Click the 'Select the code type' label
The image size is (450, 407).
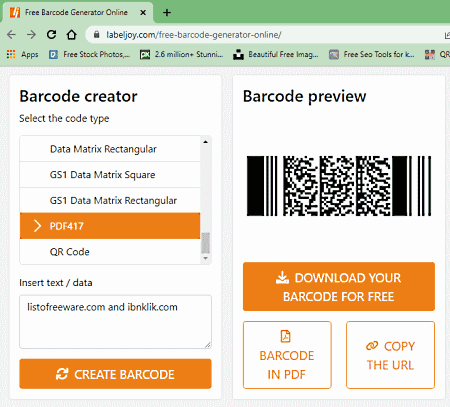[64, 118]
